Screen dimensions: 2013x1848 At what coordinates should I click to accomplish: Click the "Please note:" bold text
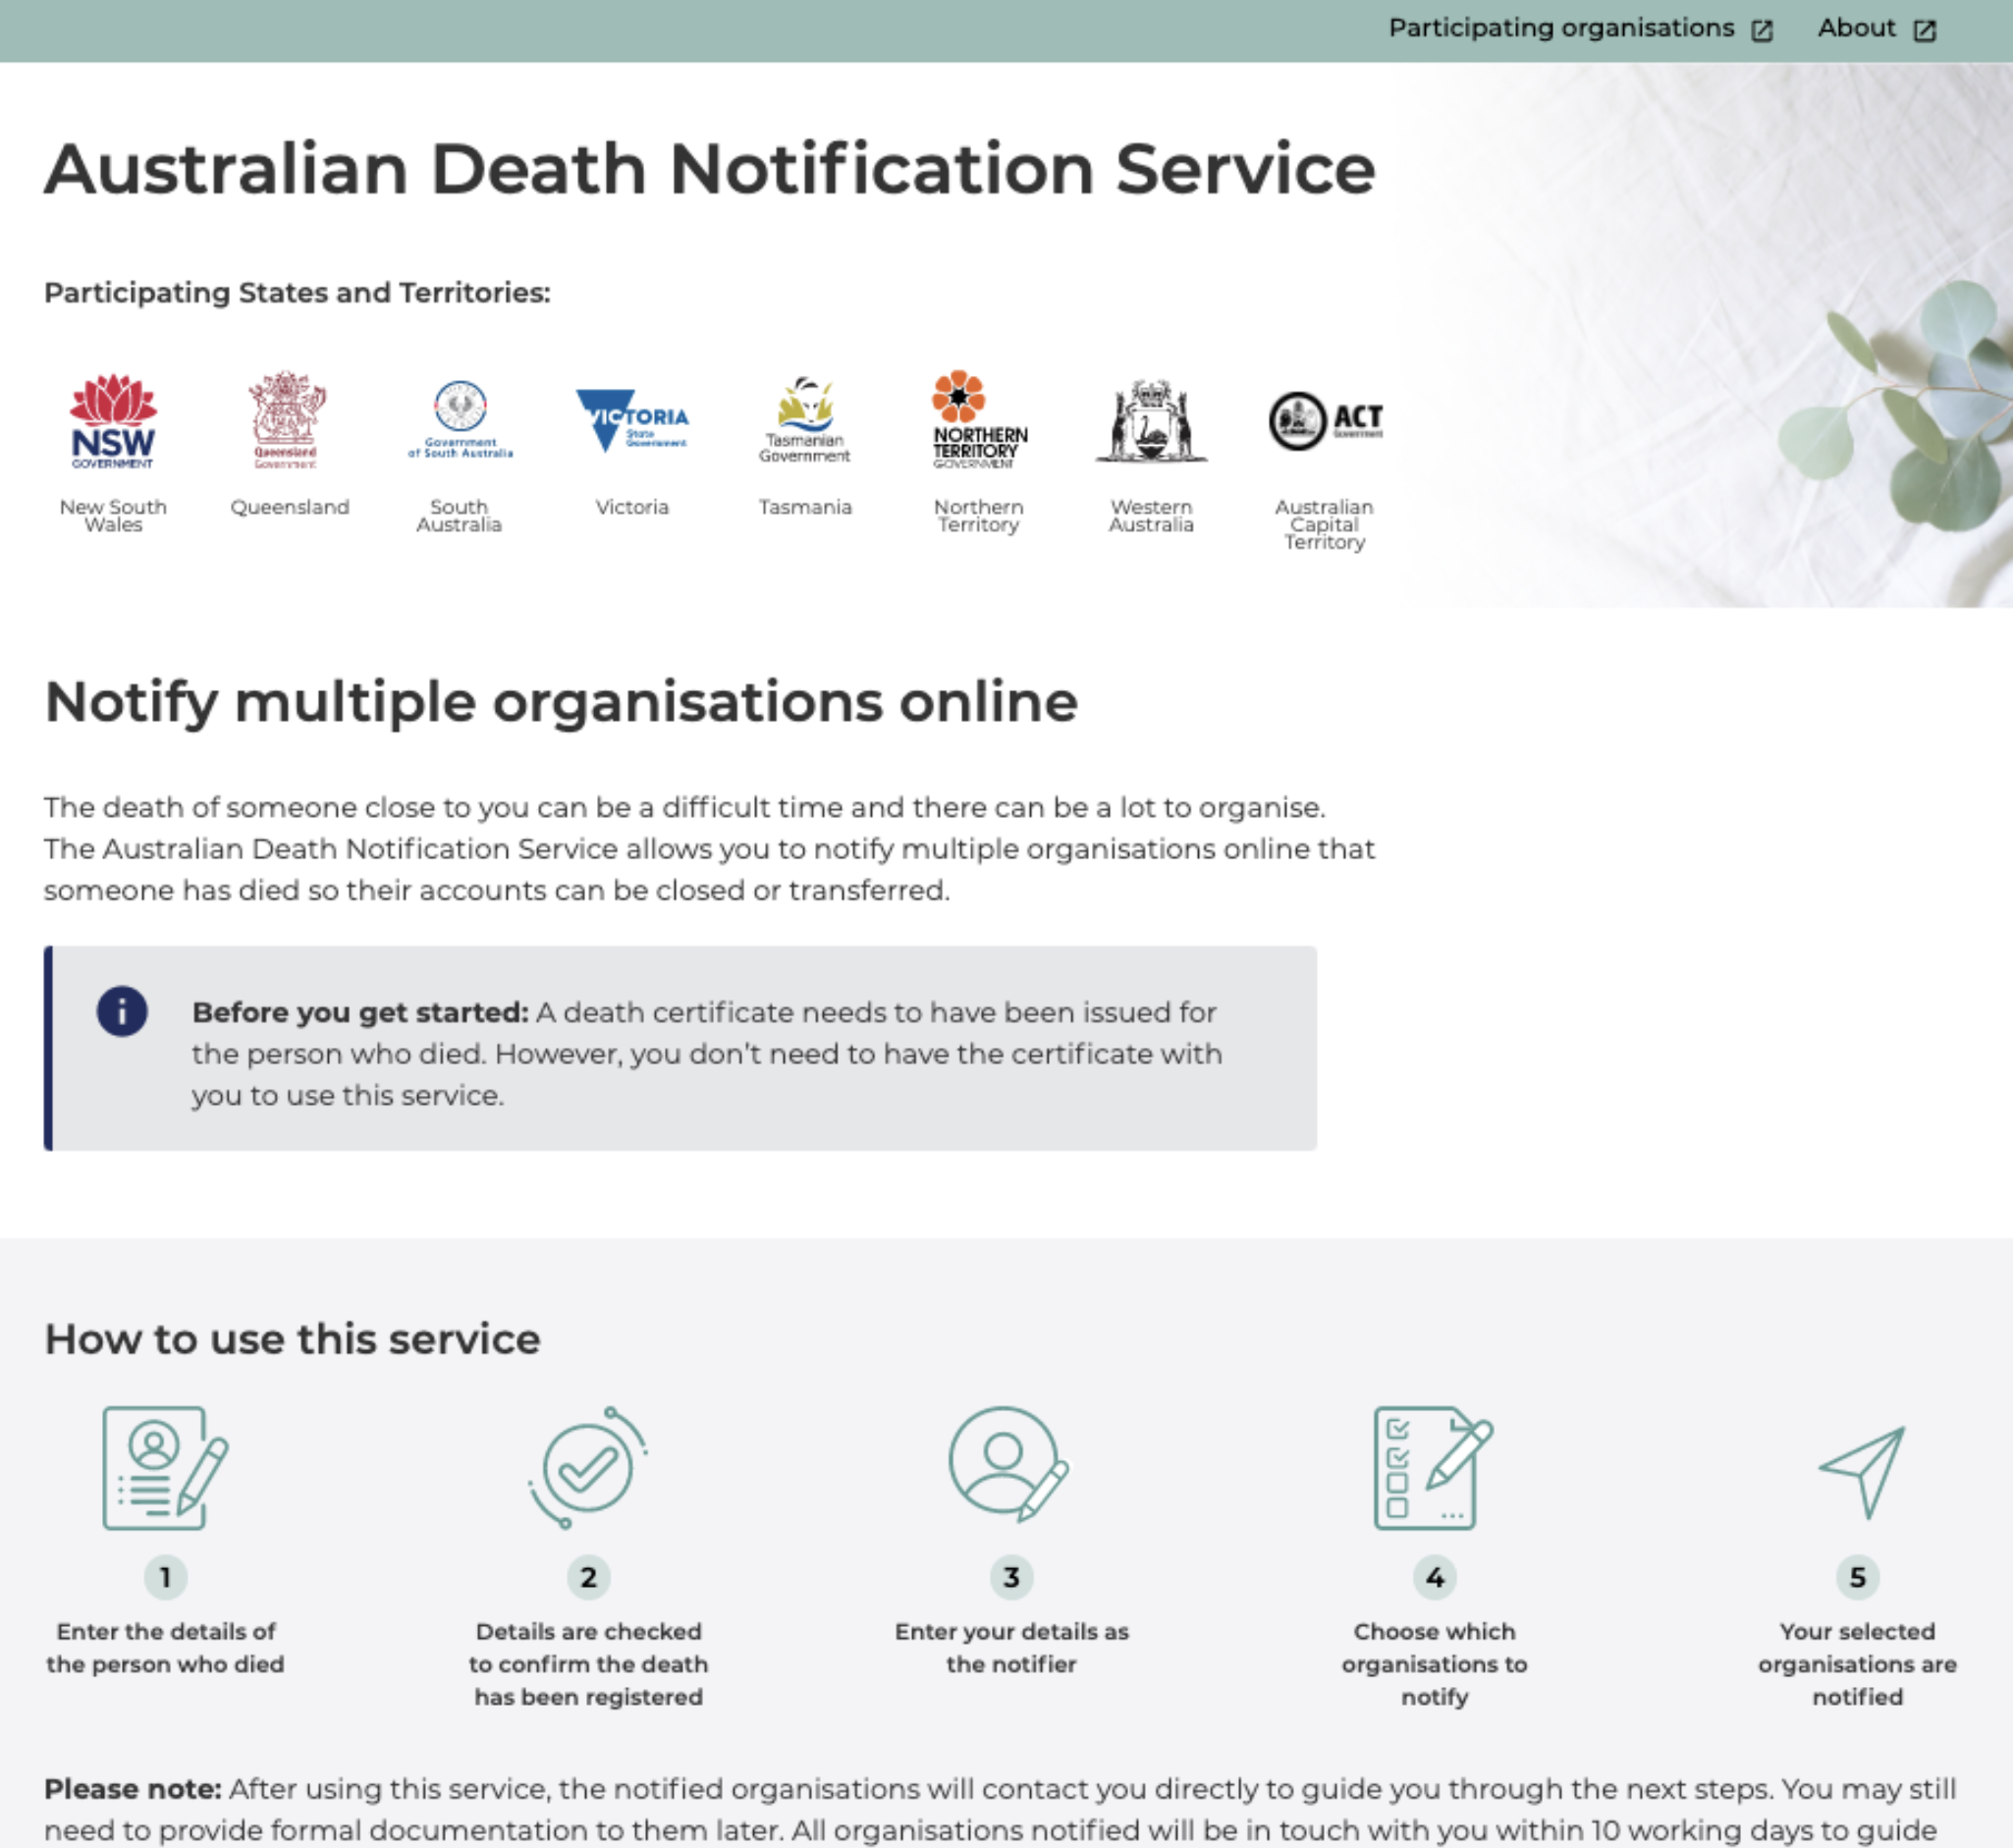point(132,1788)
